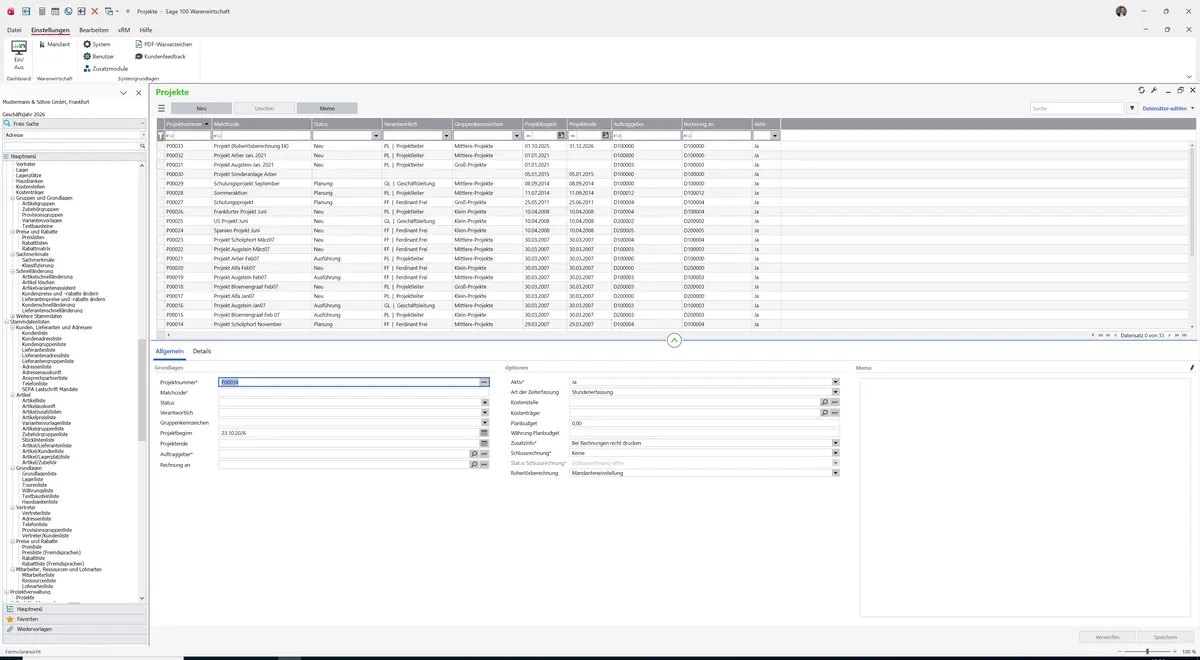Click the search magnifier for Auftraggeber
The image size is (1200, 660).
(474, 454)
